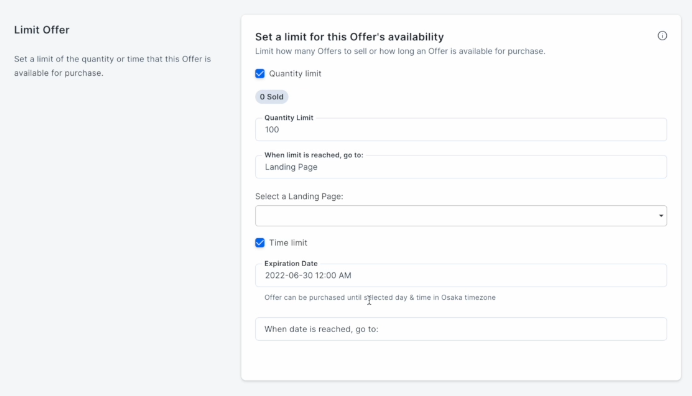Uncheck the Time limit checkbox
692x396 pixels.
(260, 243)
